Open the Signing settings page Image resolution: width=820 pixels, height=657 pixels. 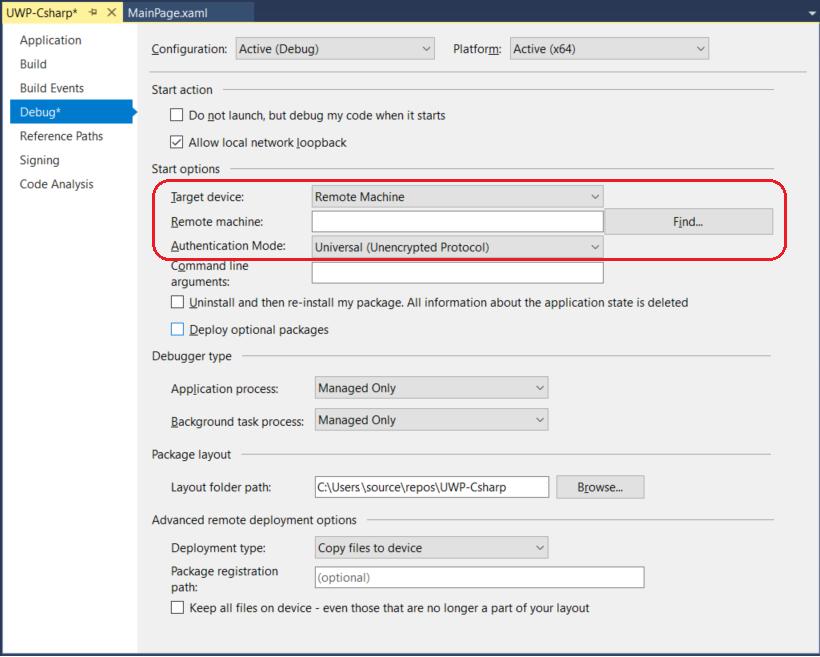[39, 160]
